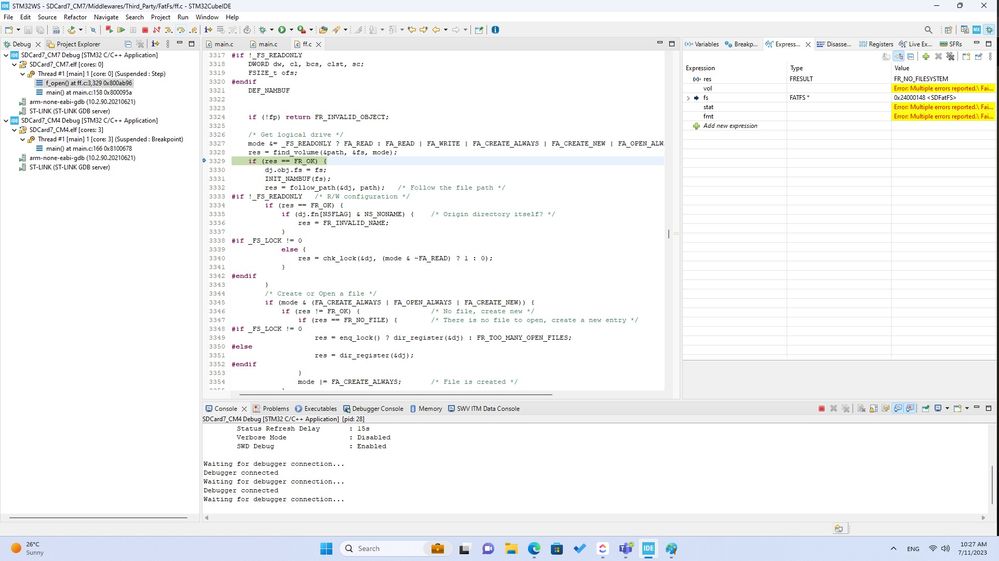
Task: Switch to the Memory tab
Action: 426,409
